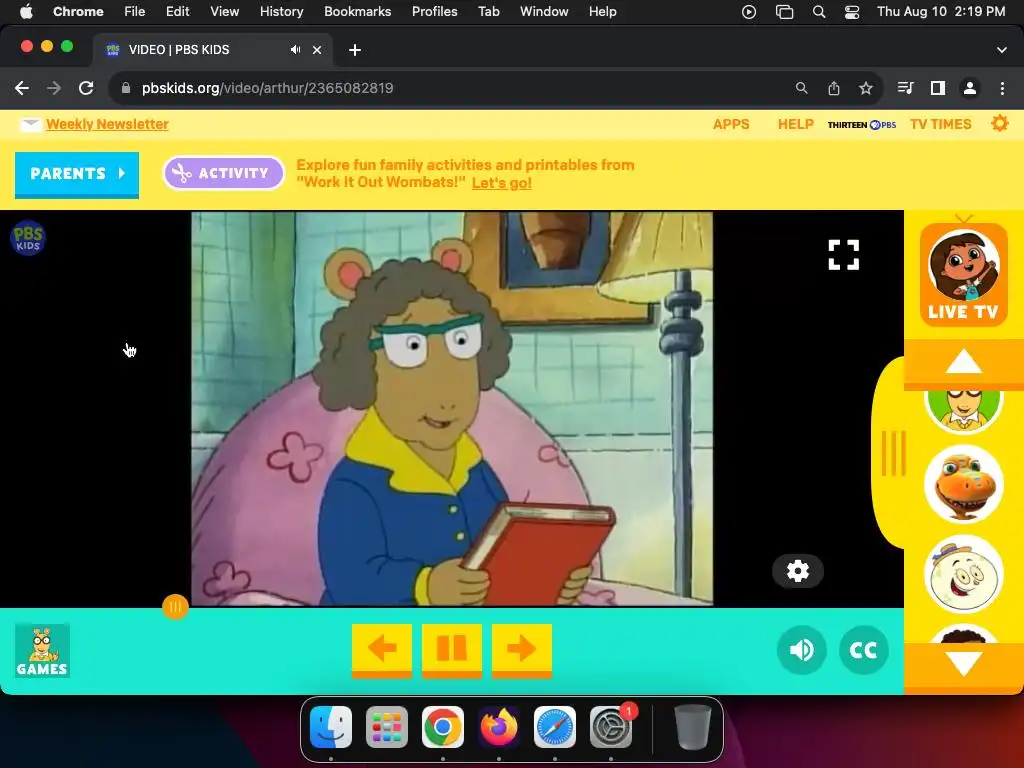Open the HELP page
Image resolution: width=1024 pixels, height=768 pixels.
click(795, 124)
